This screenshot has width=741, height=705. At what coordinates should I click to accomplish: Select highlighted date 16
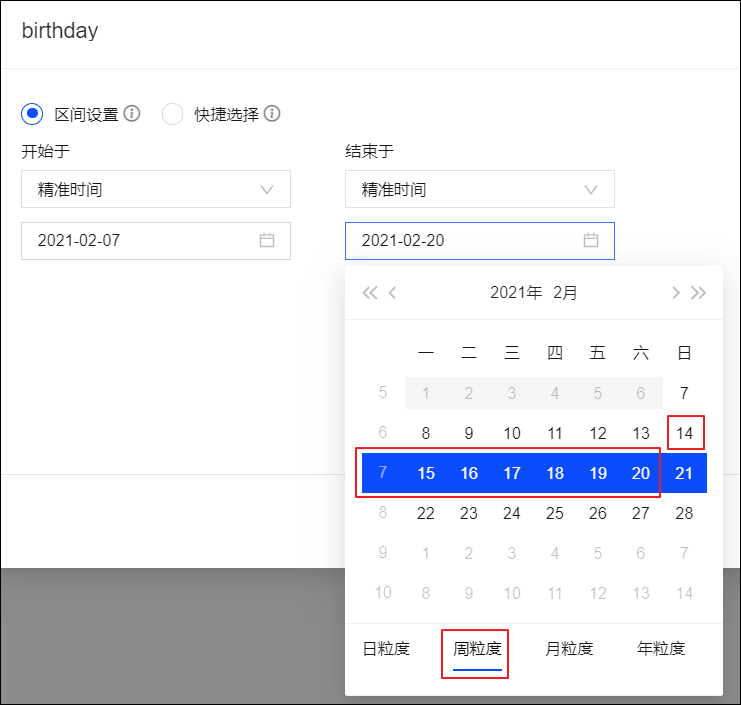coord(469,473)
